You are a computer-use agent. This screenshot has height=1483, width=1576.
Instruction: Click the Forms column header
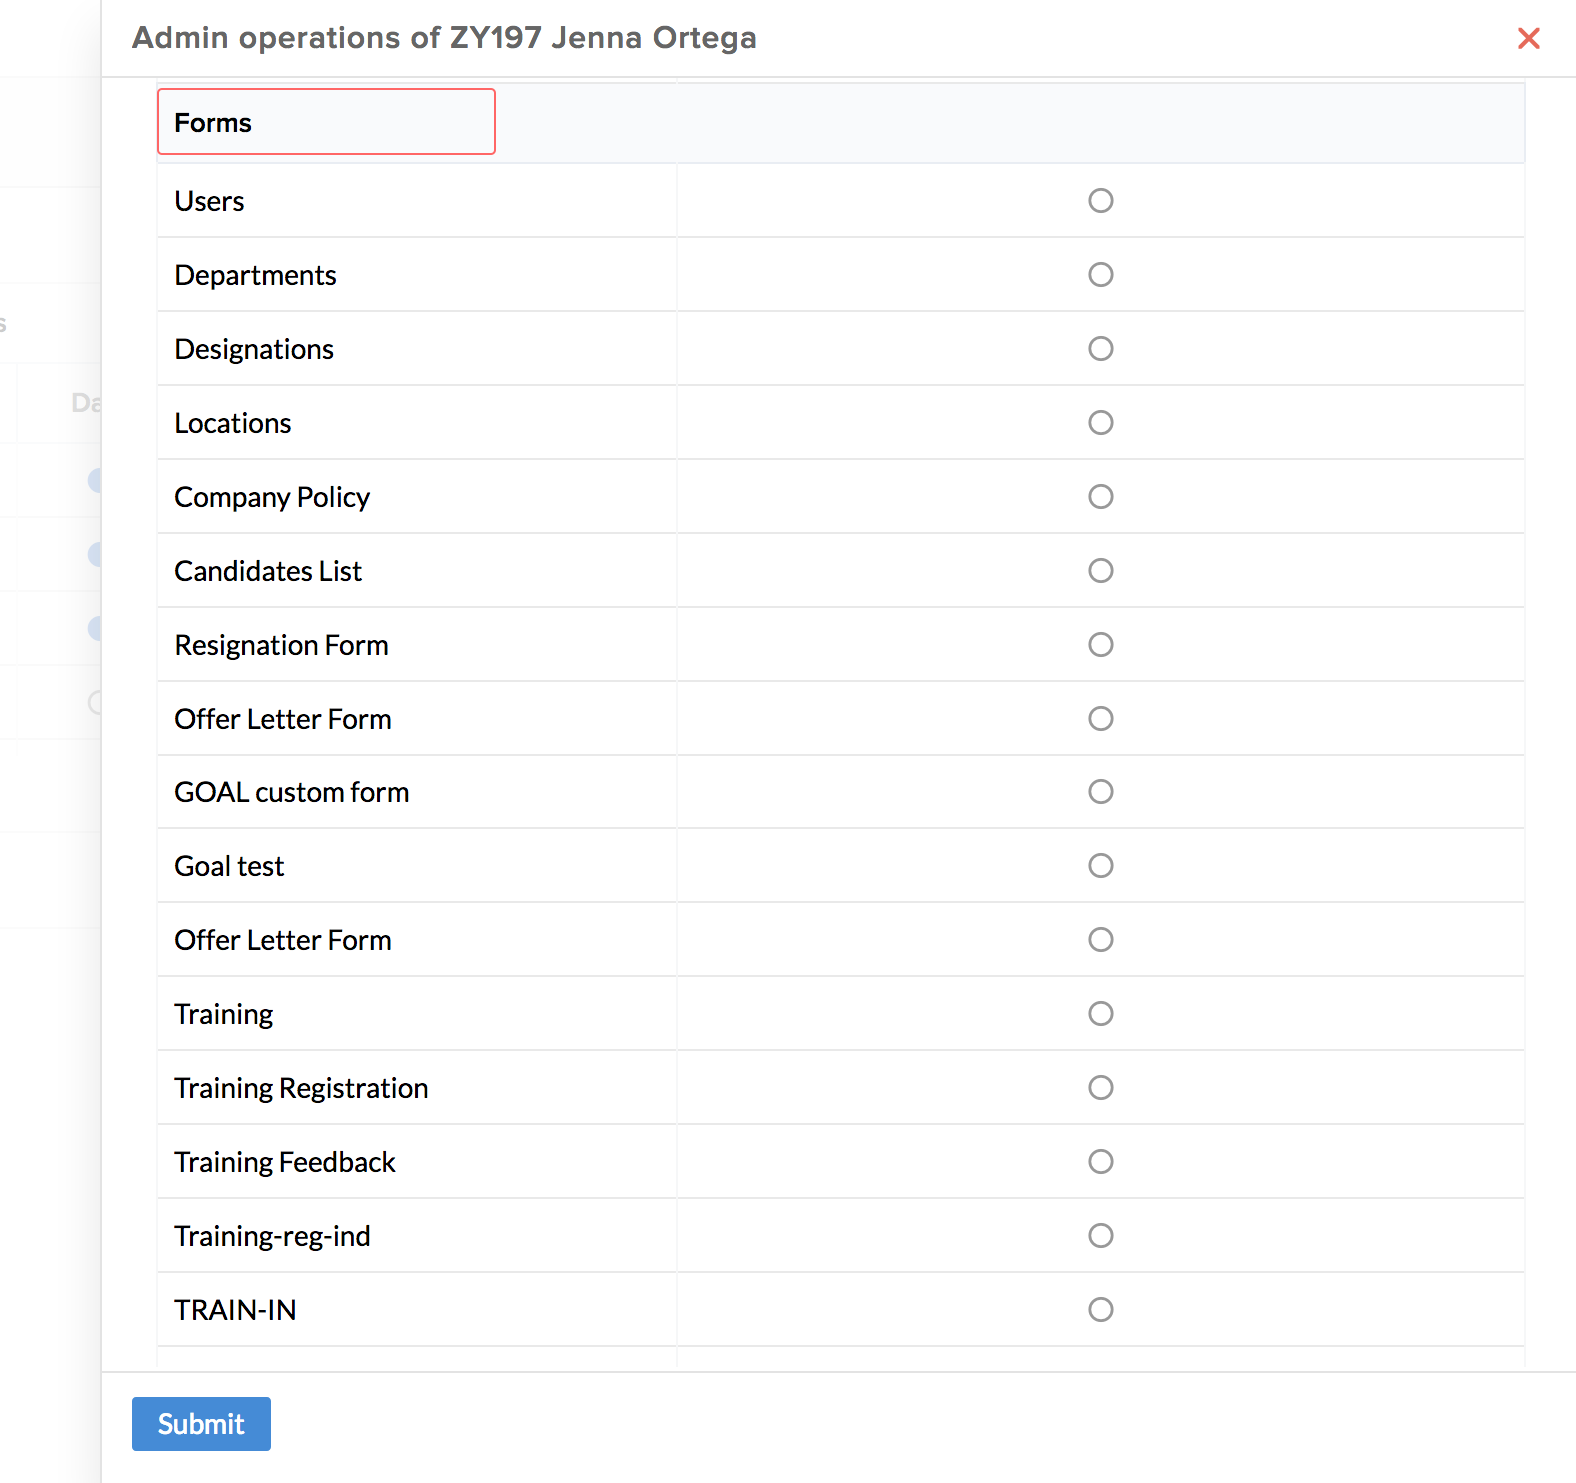213,122
